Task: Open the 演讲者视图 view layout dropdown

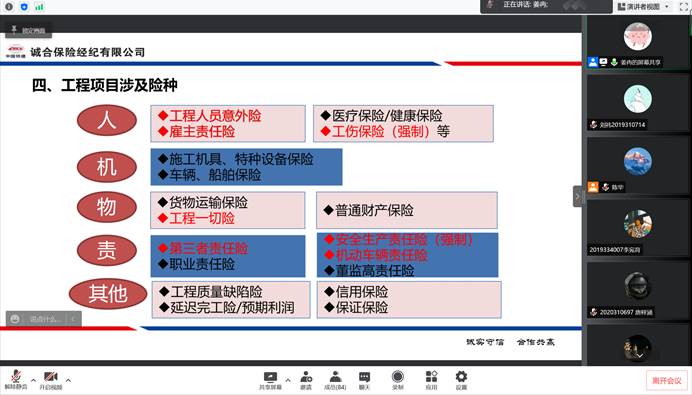Action: click(x=644, y=7)
